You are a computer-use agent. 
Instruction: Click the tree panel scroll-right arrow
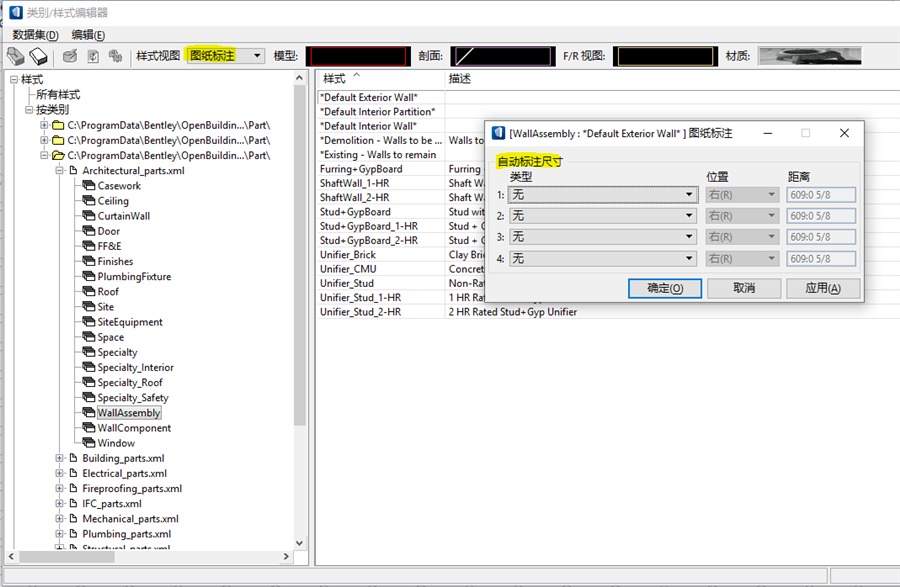[286, 557]
